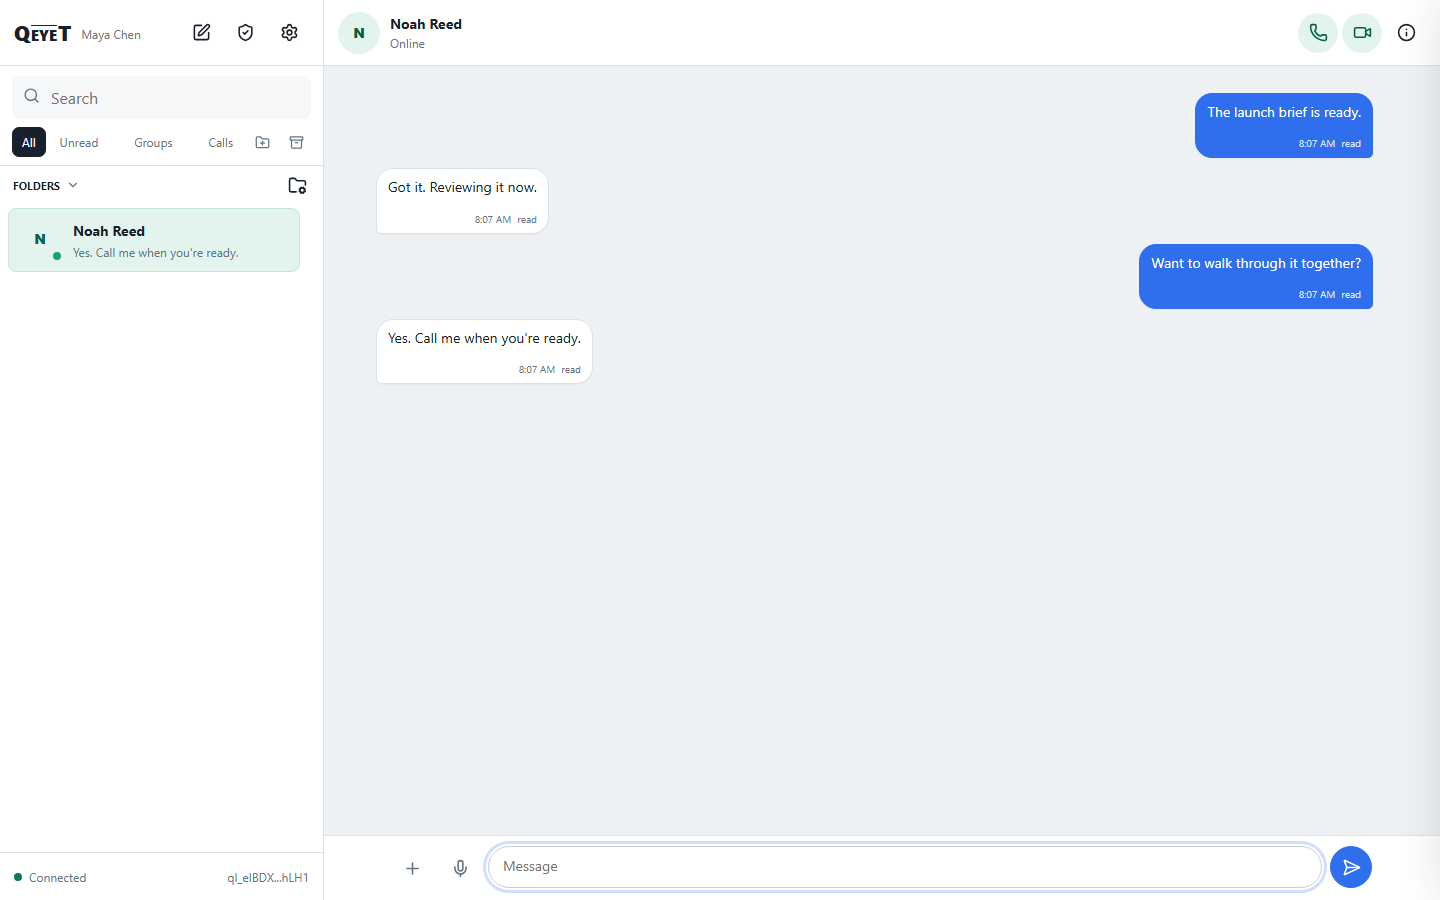The height and width of the screenshot is (900, 1440).
Task: Open the manage folders icon
Action: pos(297,186)
